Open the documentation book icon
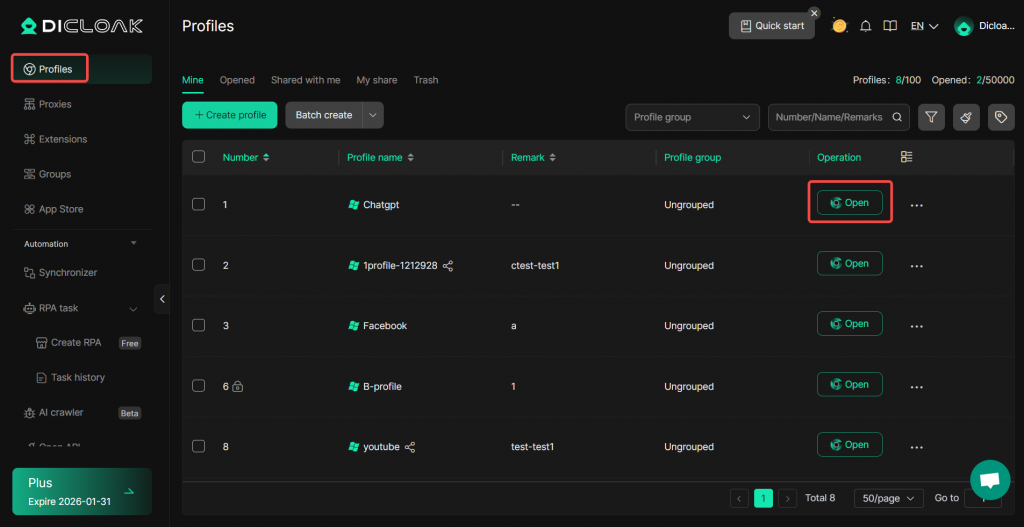The image size is (1024, 527). 890,26
